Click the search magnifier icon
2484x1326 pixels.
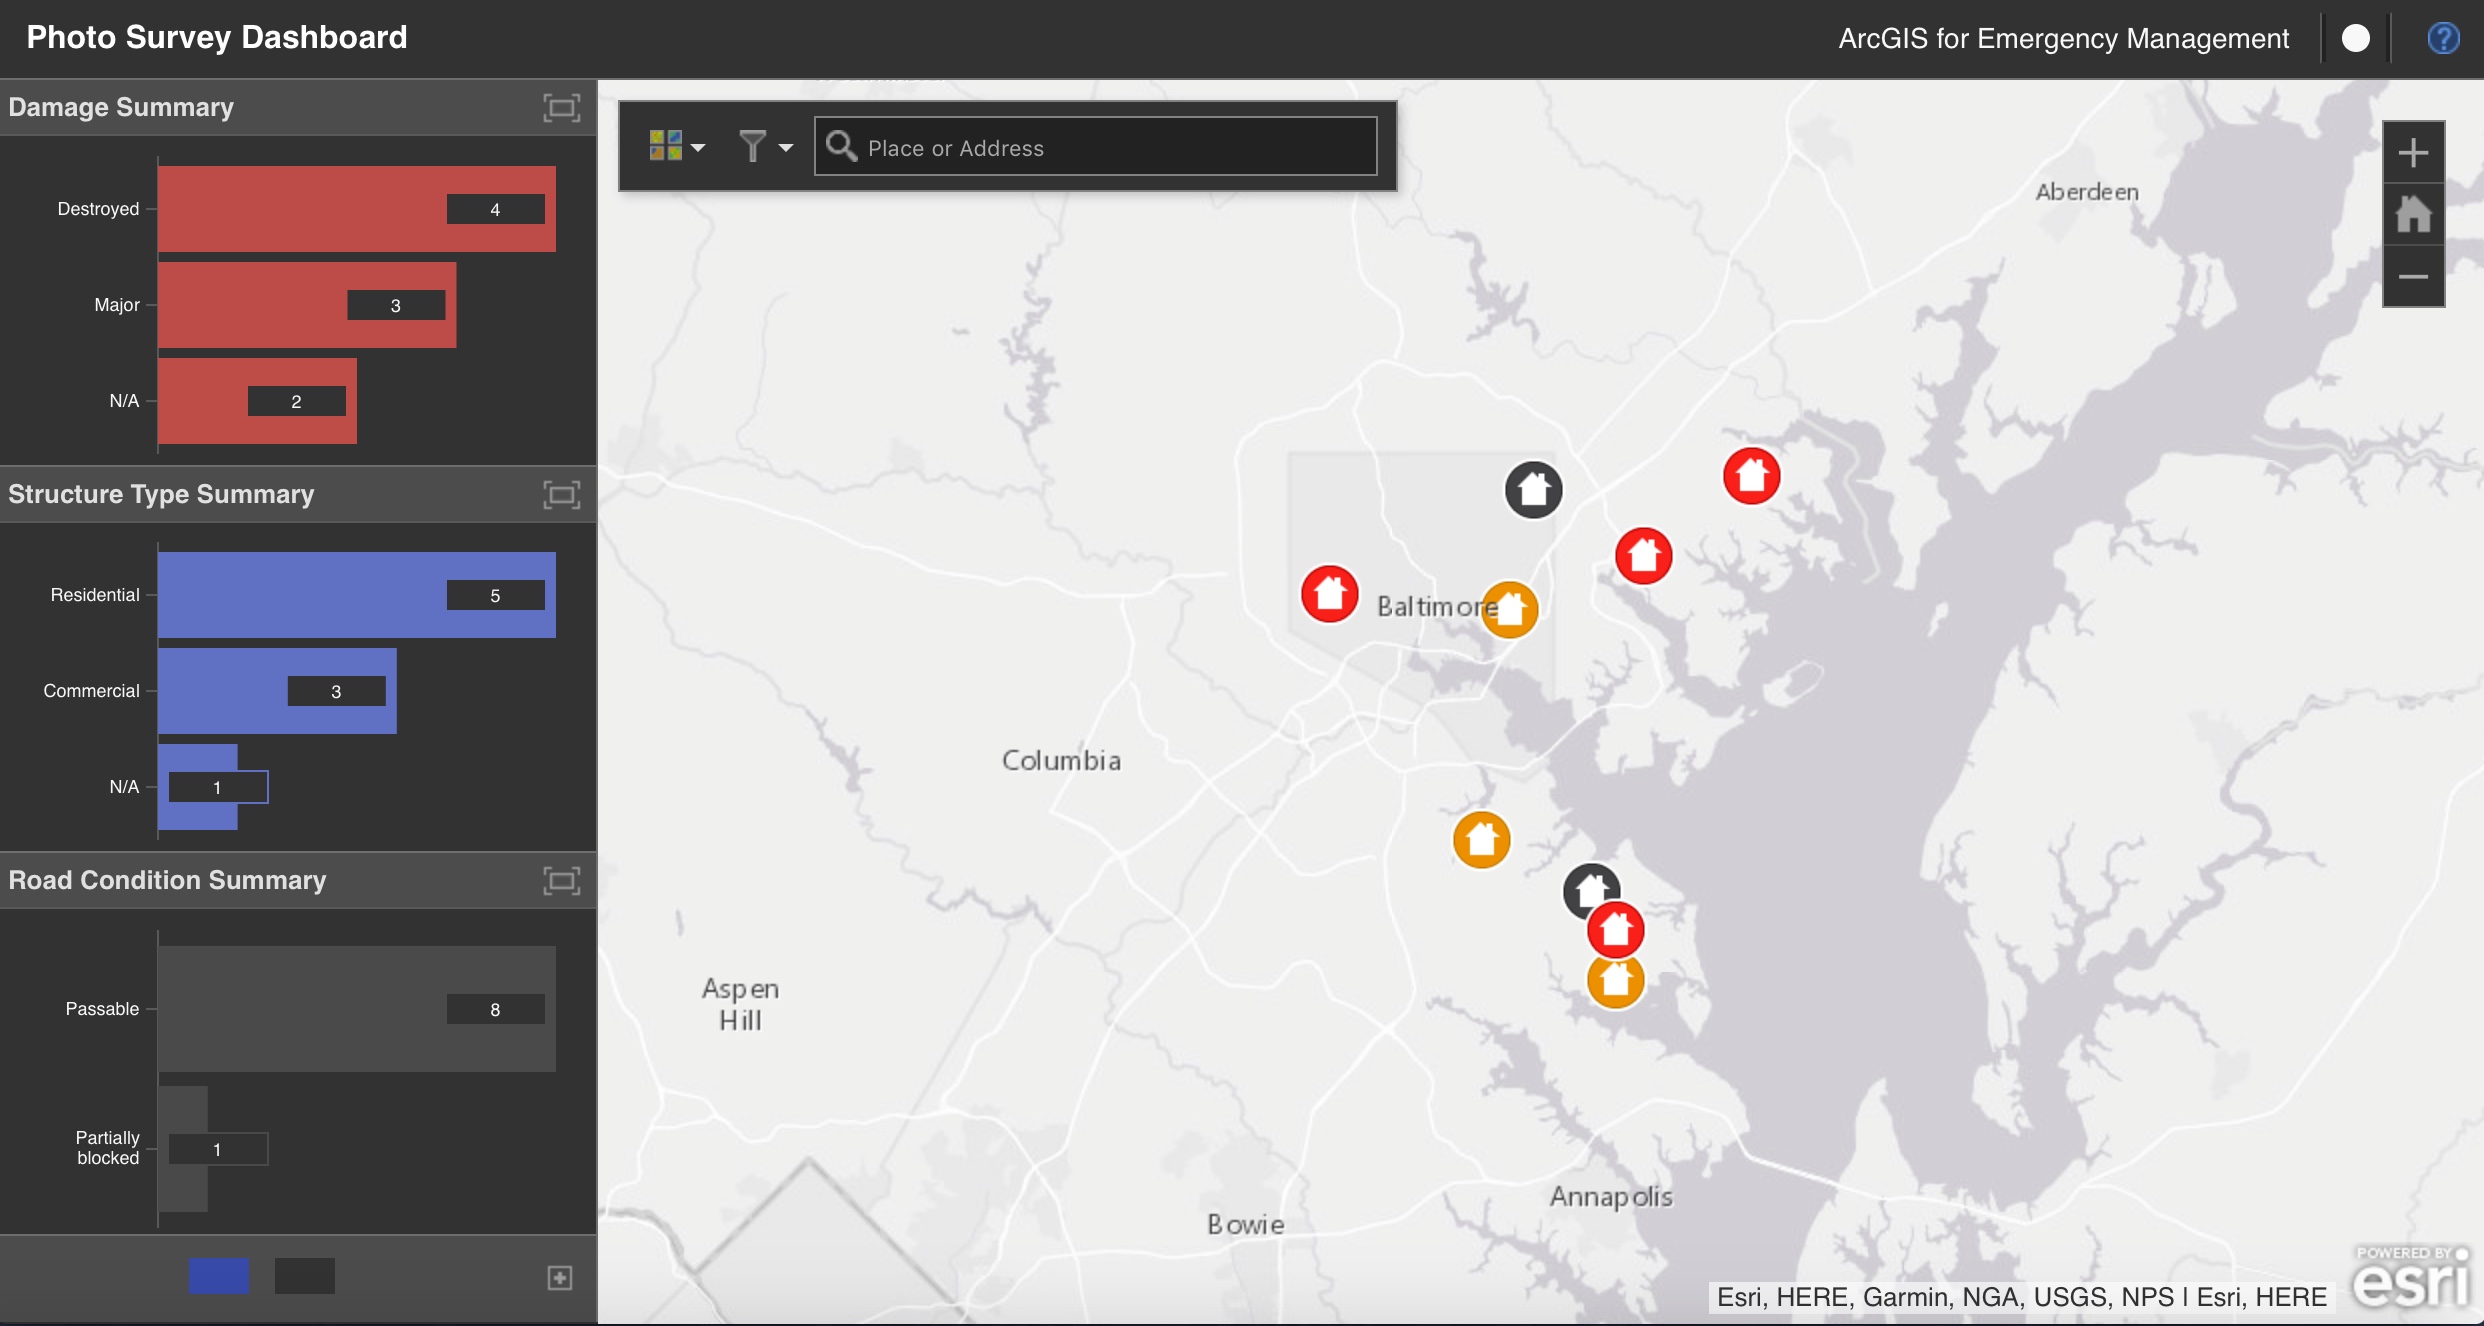(x=841, y=147)
